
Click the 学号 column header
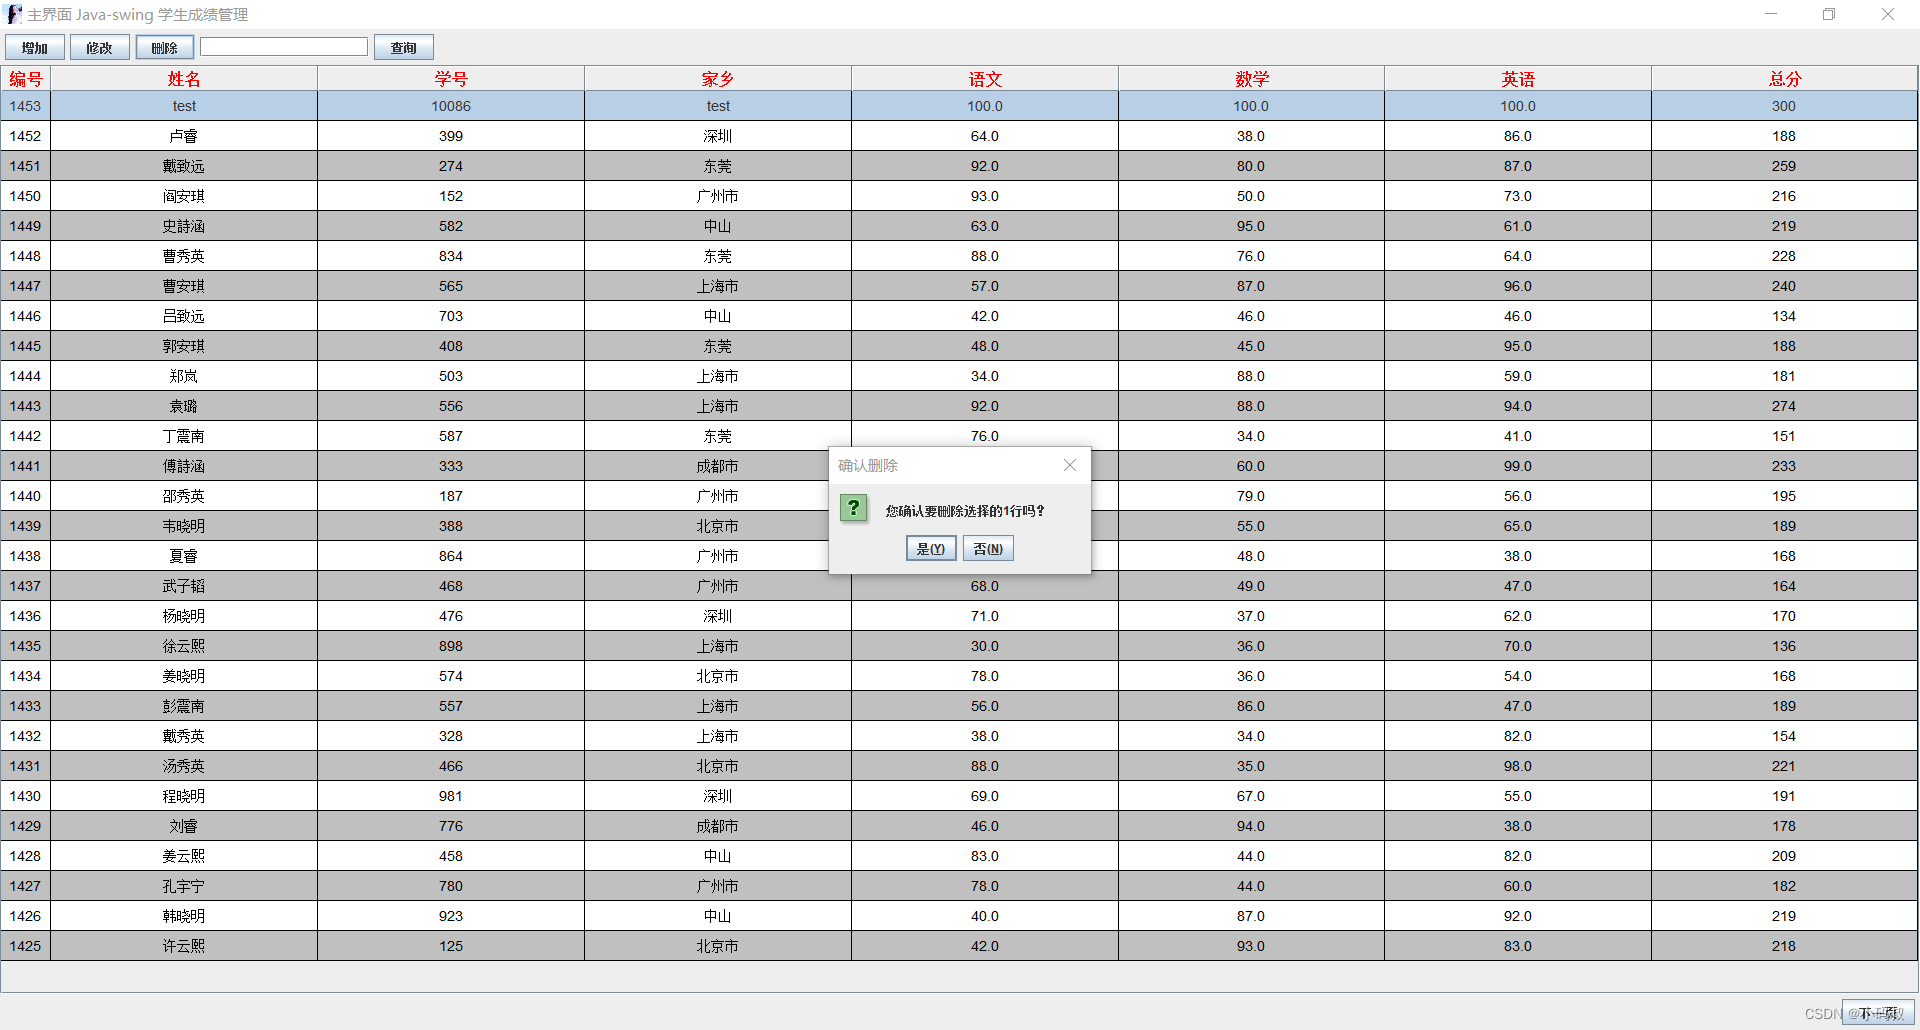[x=451, y=79]
